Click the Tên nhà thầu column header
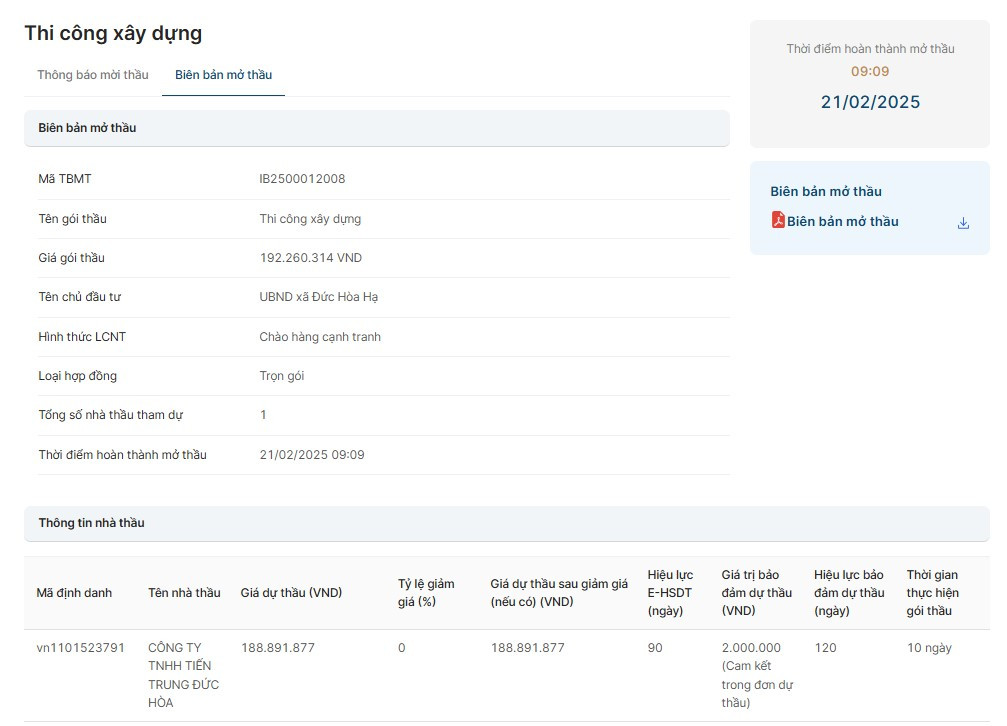 [x=184, y=593]
